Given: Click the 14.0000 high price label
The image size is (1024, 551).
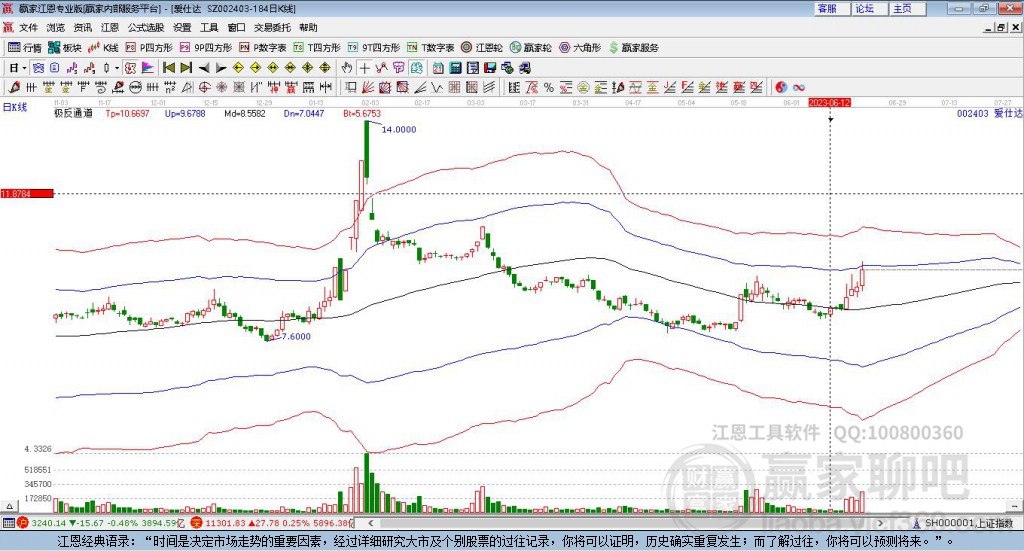Looking at the screenshot, I should click(x=398, y=129).
